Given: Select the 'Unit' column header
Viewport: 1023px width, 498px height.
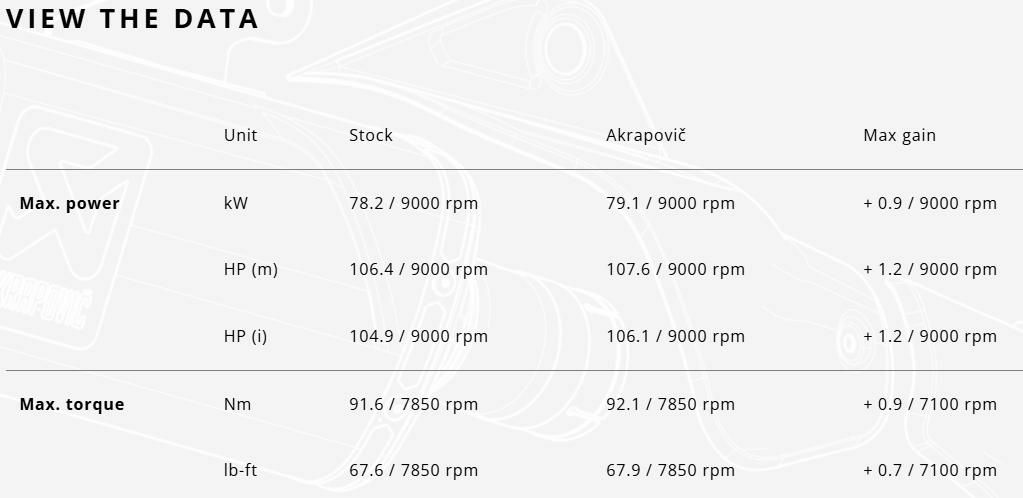Looking at the screenshot, I should coord(240,135).
